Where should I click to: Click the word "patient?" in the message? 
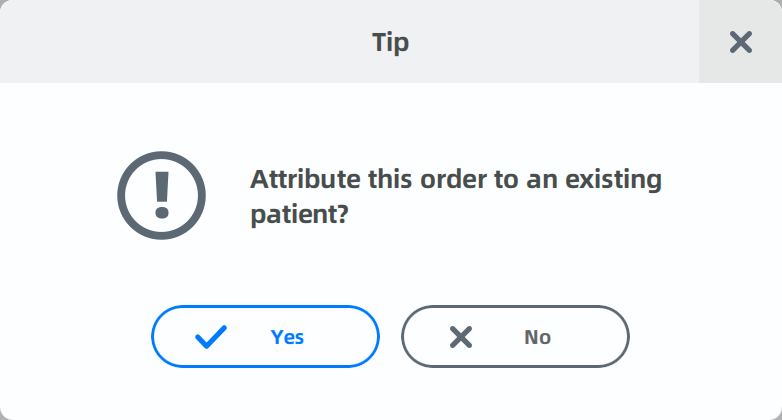tap(299, 214)
